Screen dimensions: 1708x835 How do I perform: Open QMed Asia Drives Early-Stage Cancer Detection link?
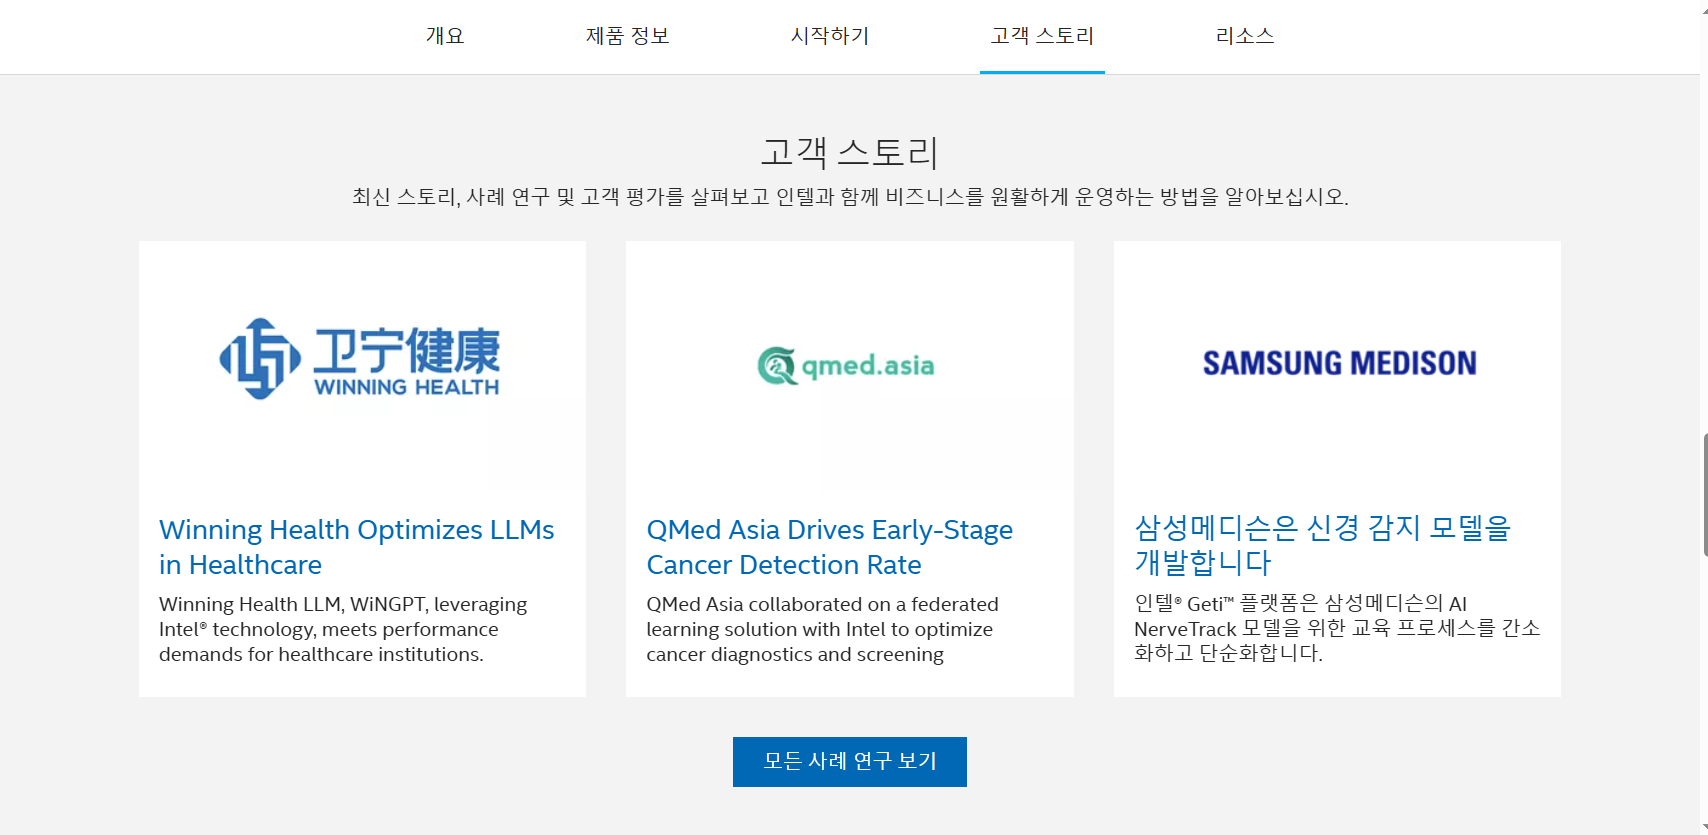click(x=830, y=547)
